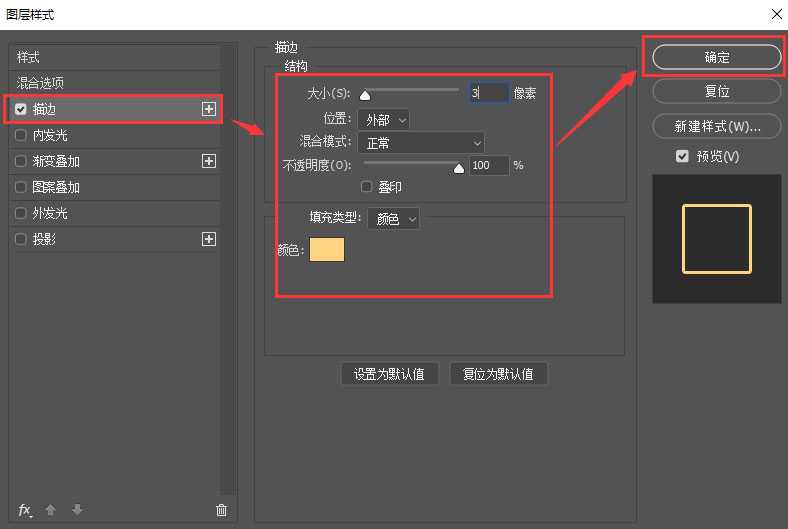Toggle the 叠印 checkbox

point(367,187)
